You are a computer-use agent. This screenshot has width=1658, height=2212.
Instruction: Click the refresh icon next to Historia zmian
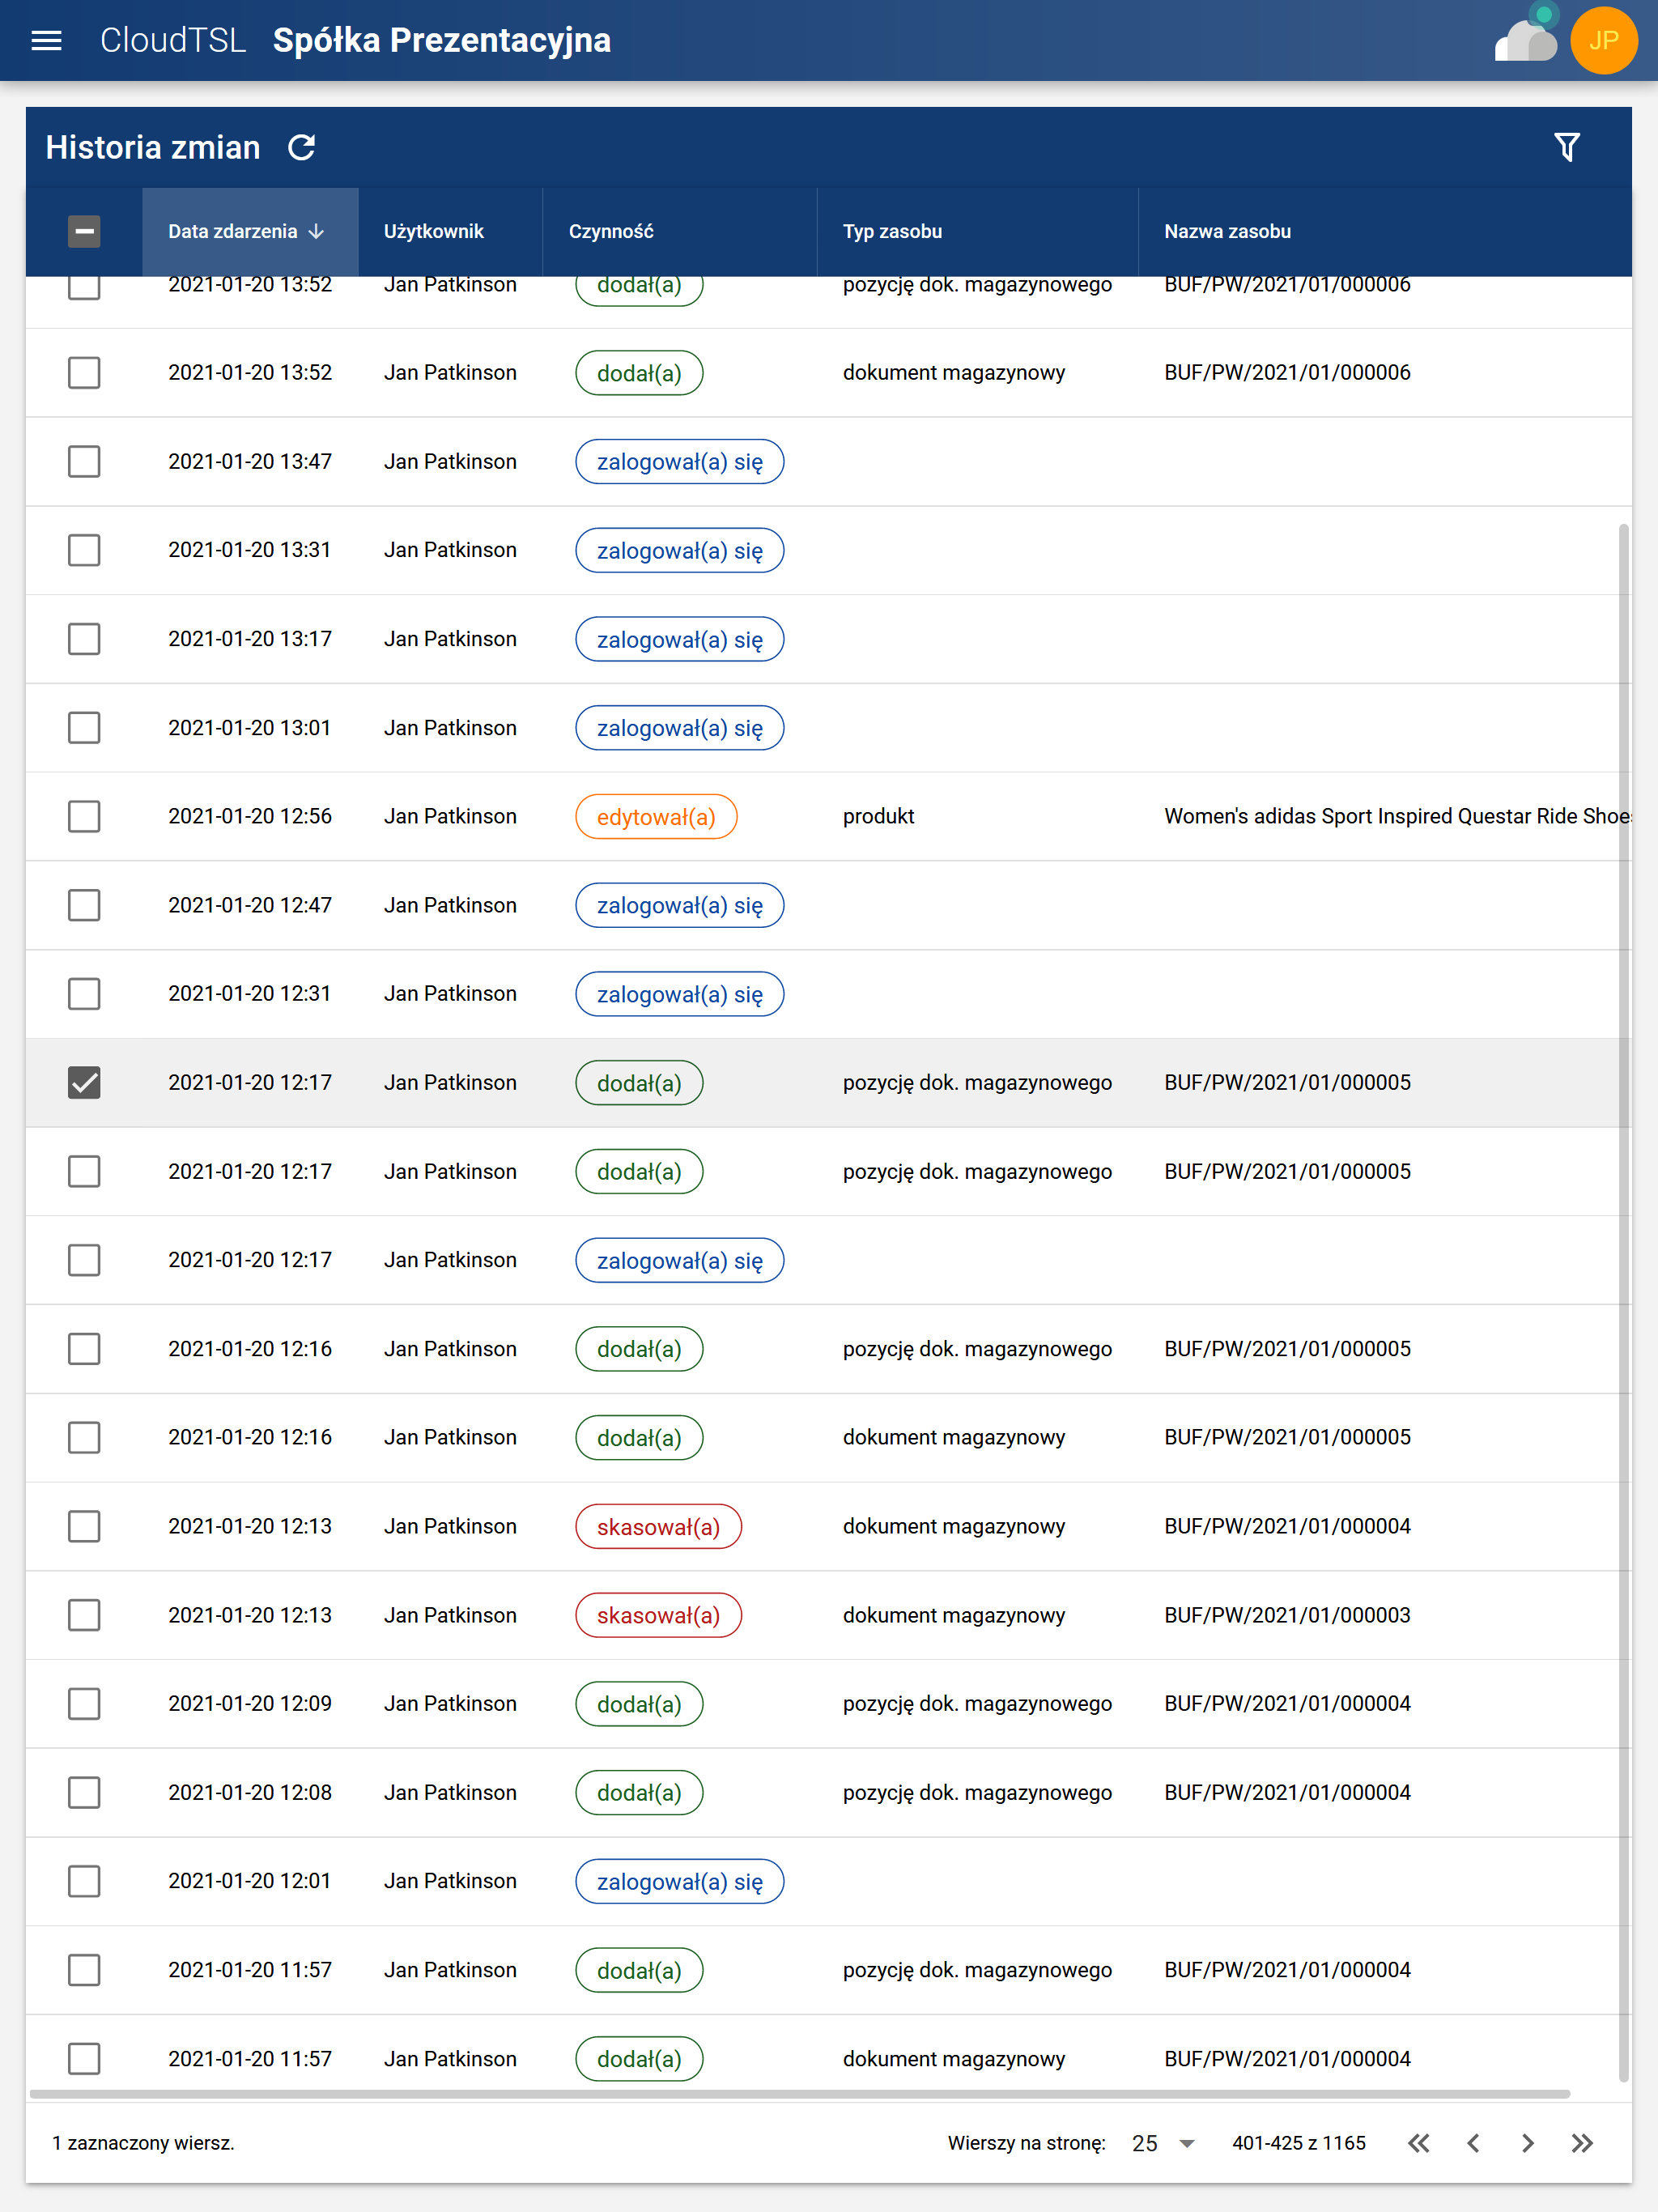(x=302, y=147)
